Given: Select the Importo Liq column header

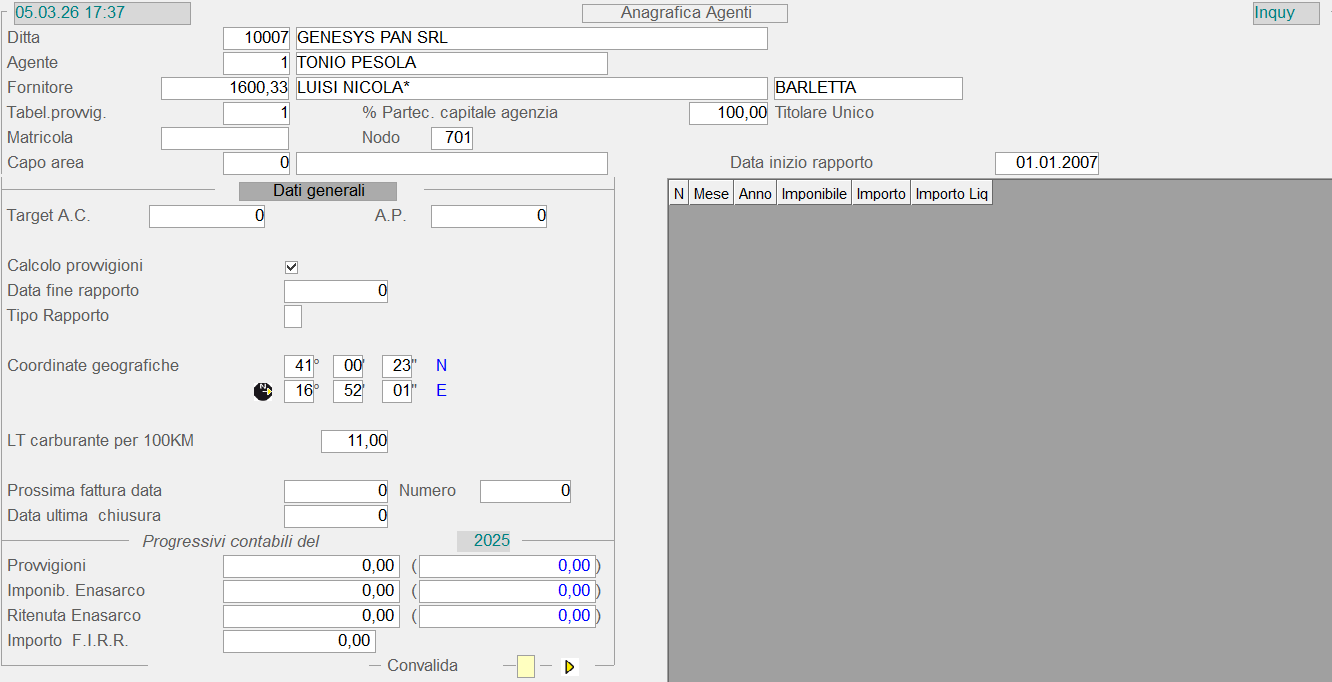Looking at the screenshot, I should tap(951, 194).
